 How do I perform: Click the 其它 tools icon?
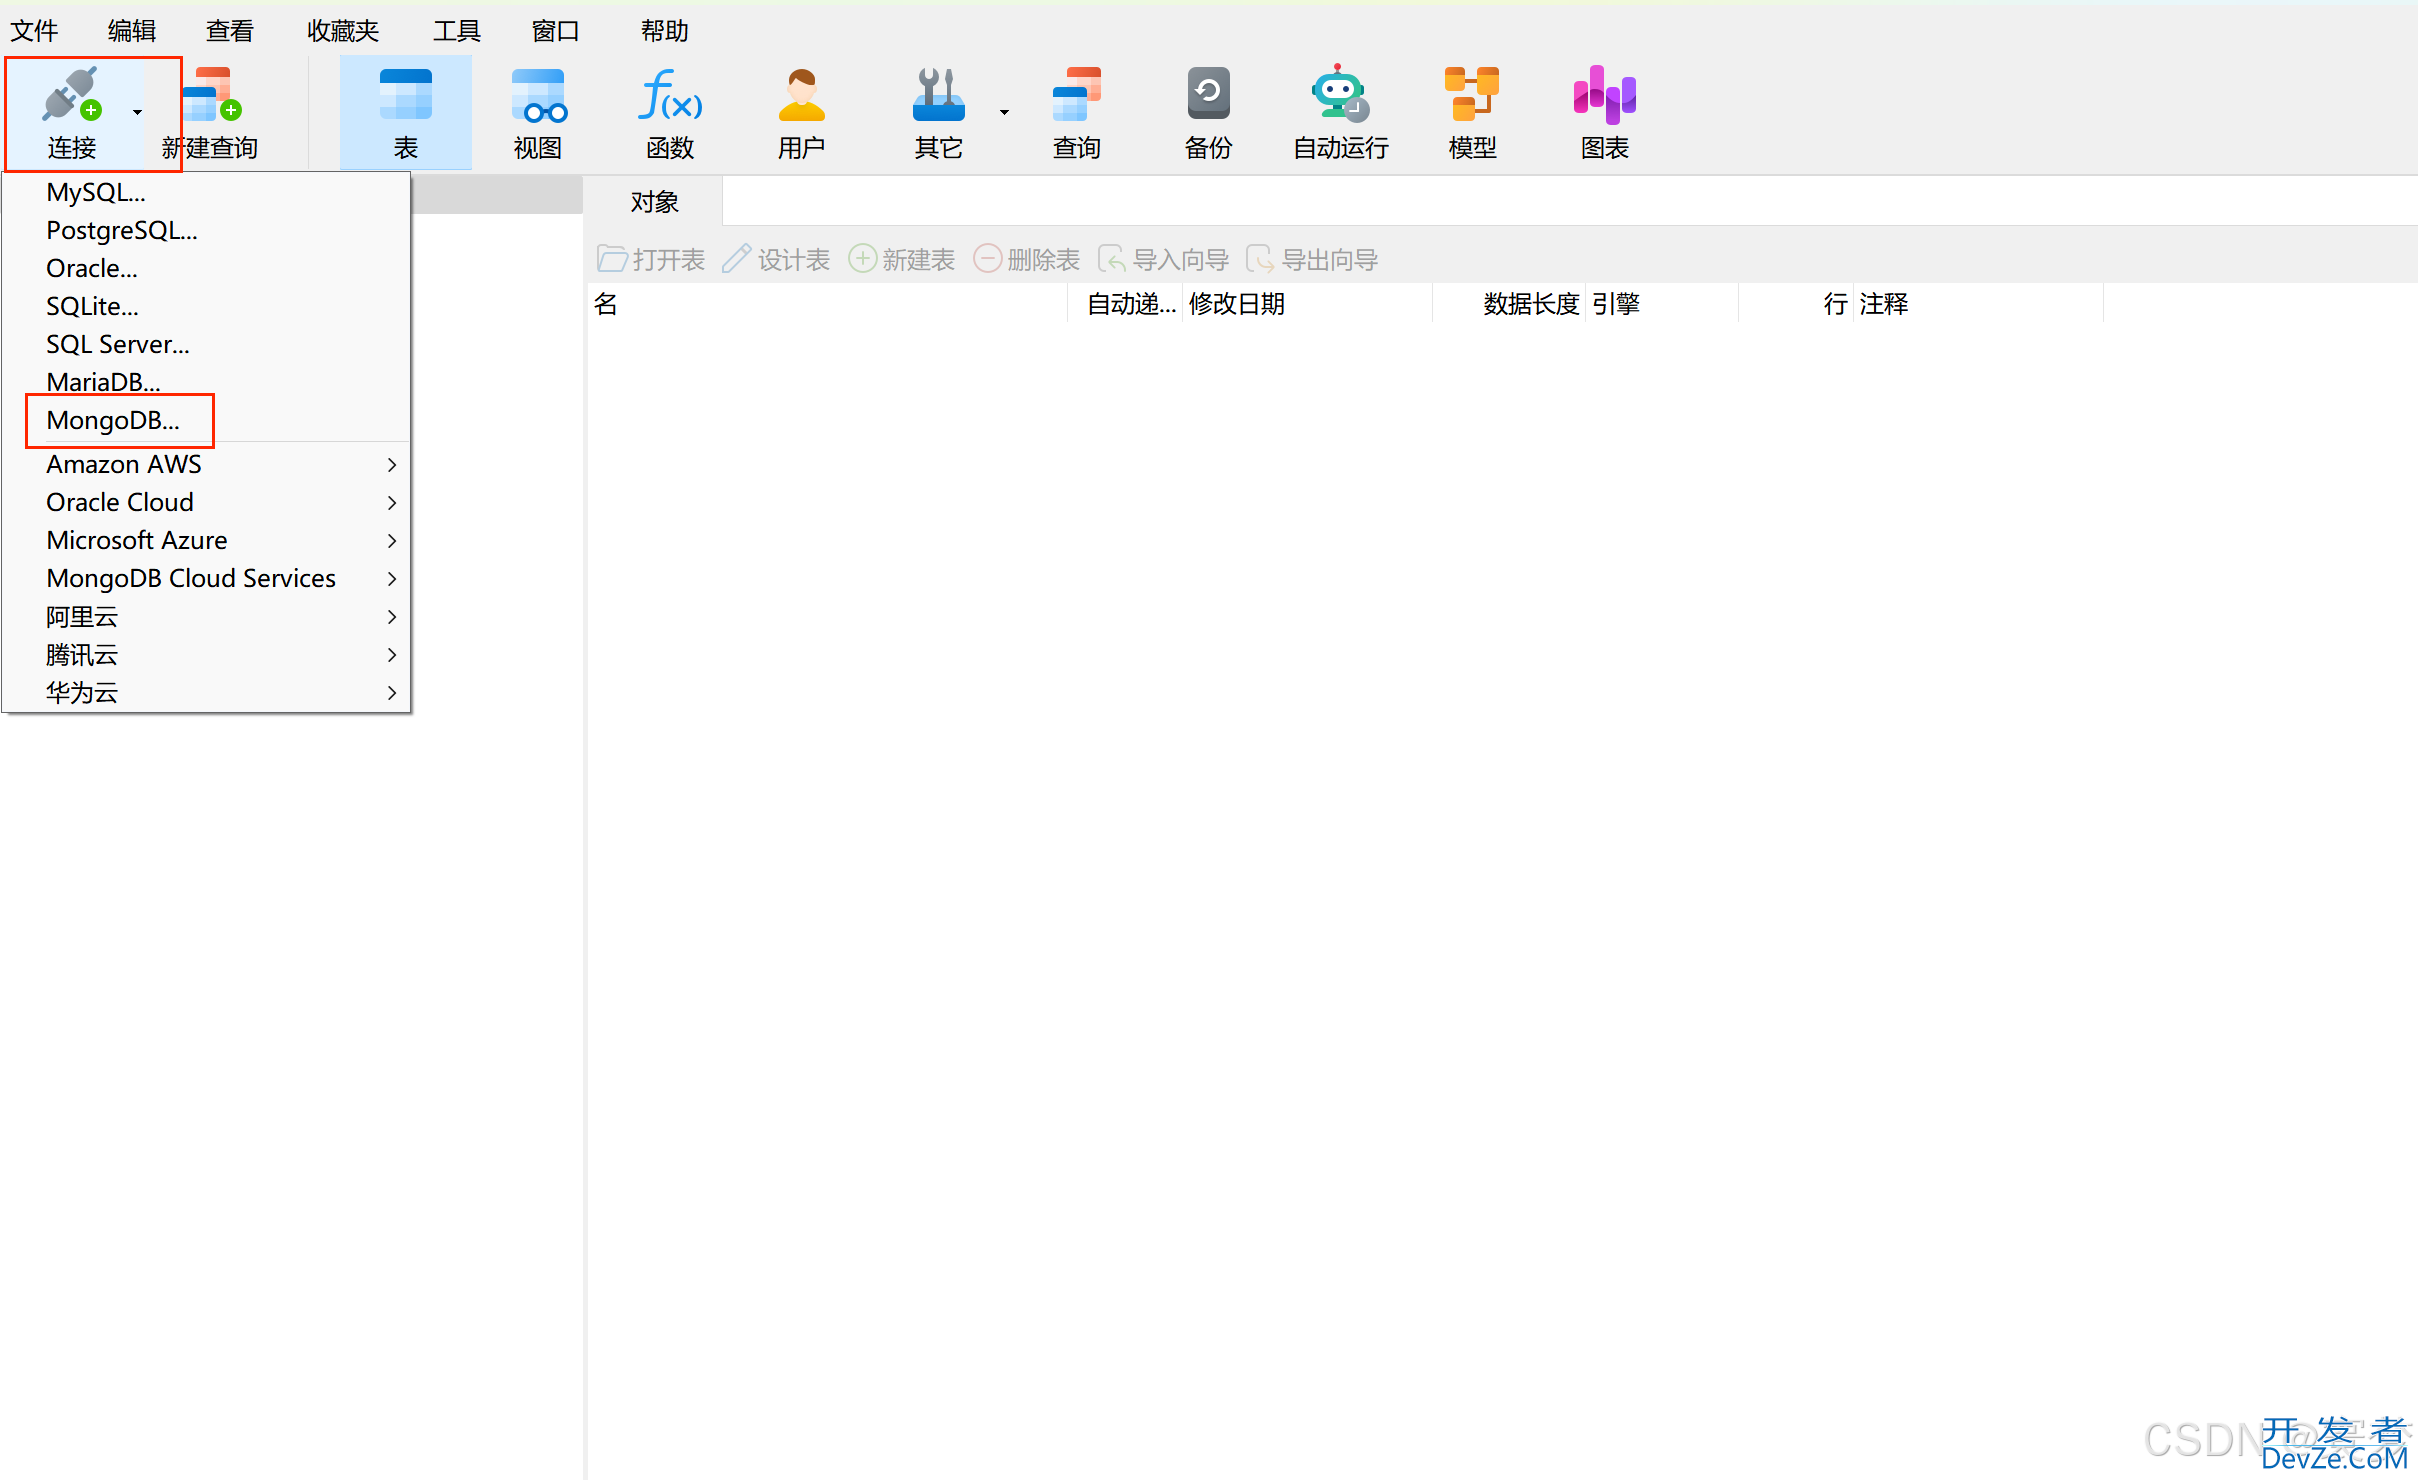938,95
